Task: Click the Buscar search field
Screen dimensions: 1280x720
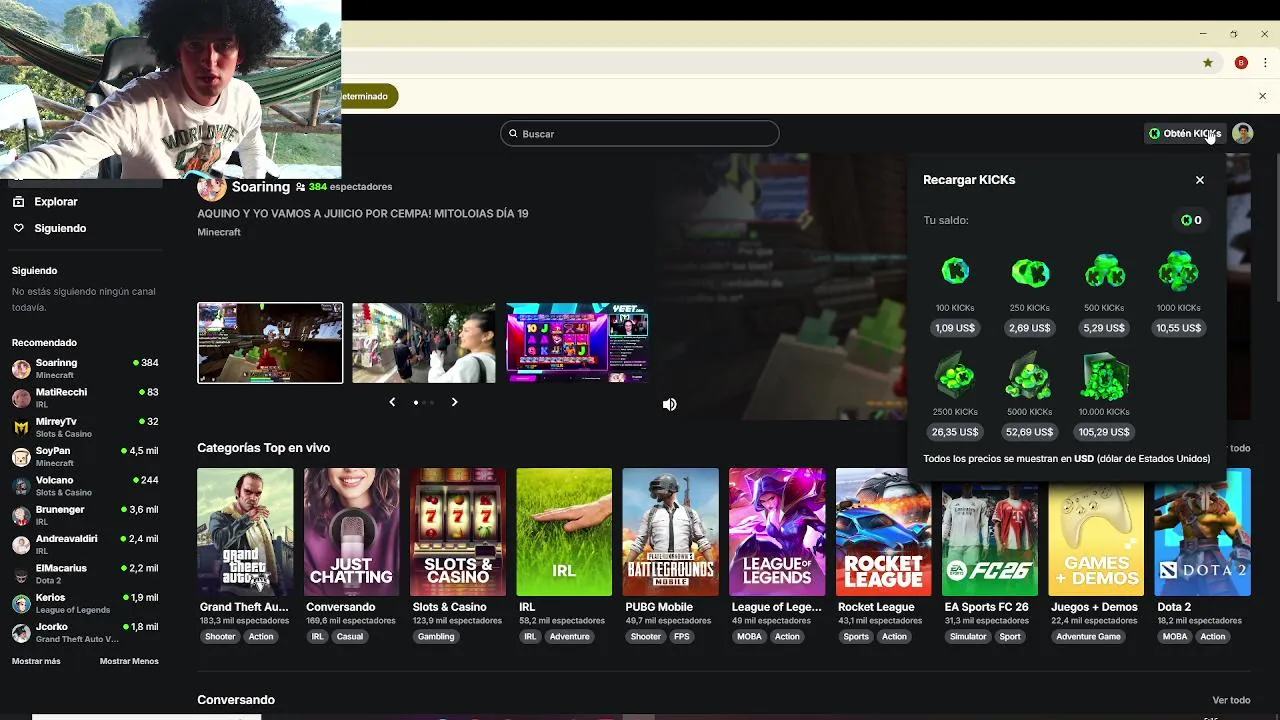Action: coord(640,133)
